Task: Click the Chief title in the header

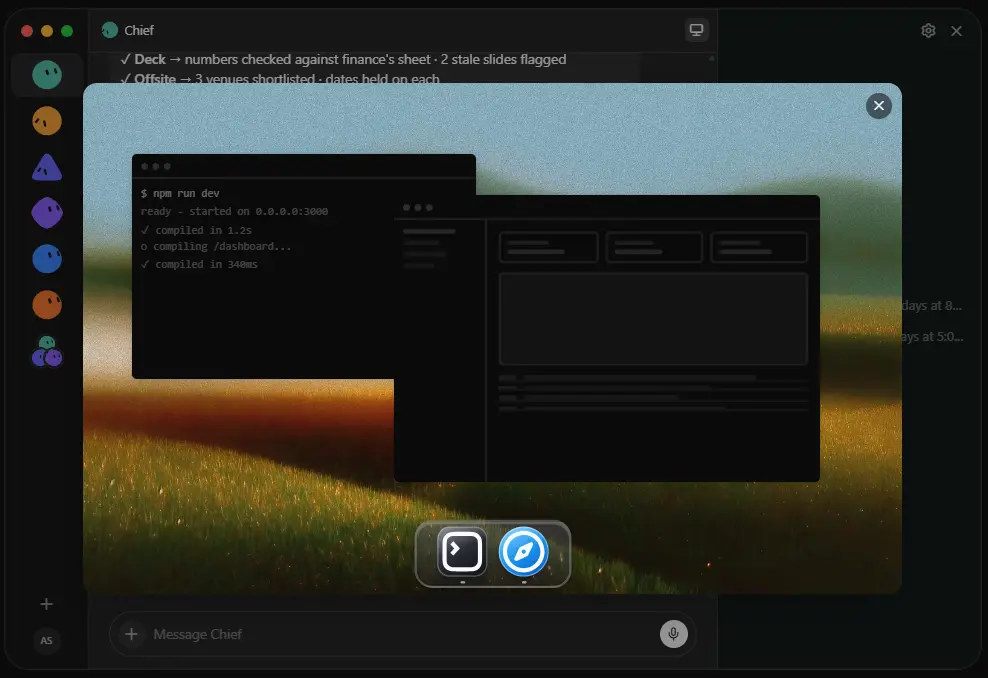Action: click(139, 30)
